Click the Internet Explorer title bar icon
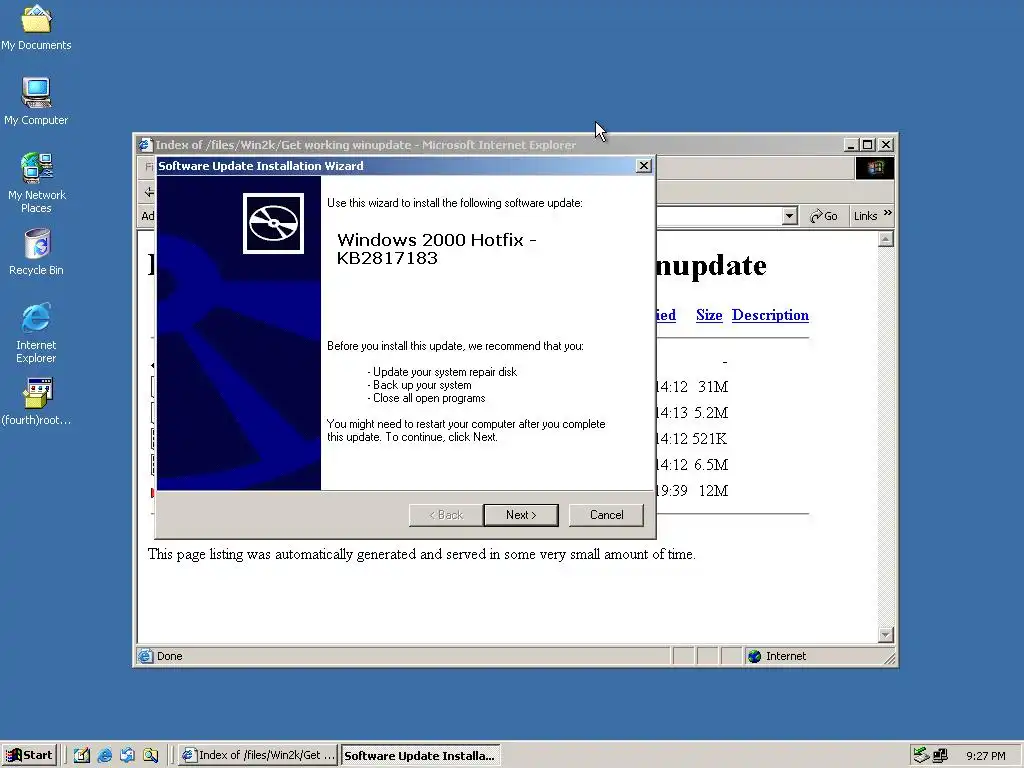1024x768 pixels. coord(145,144)
